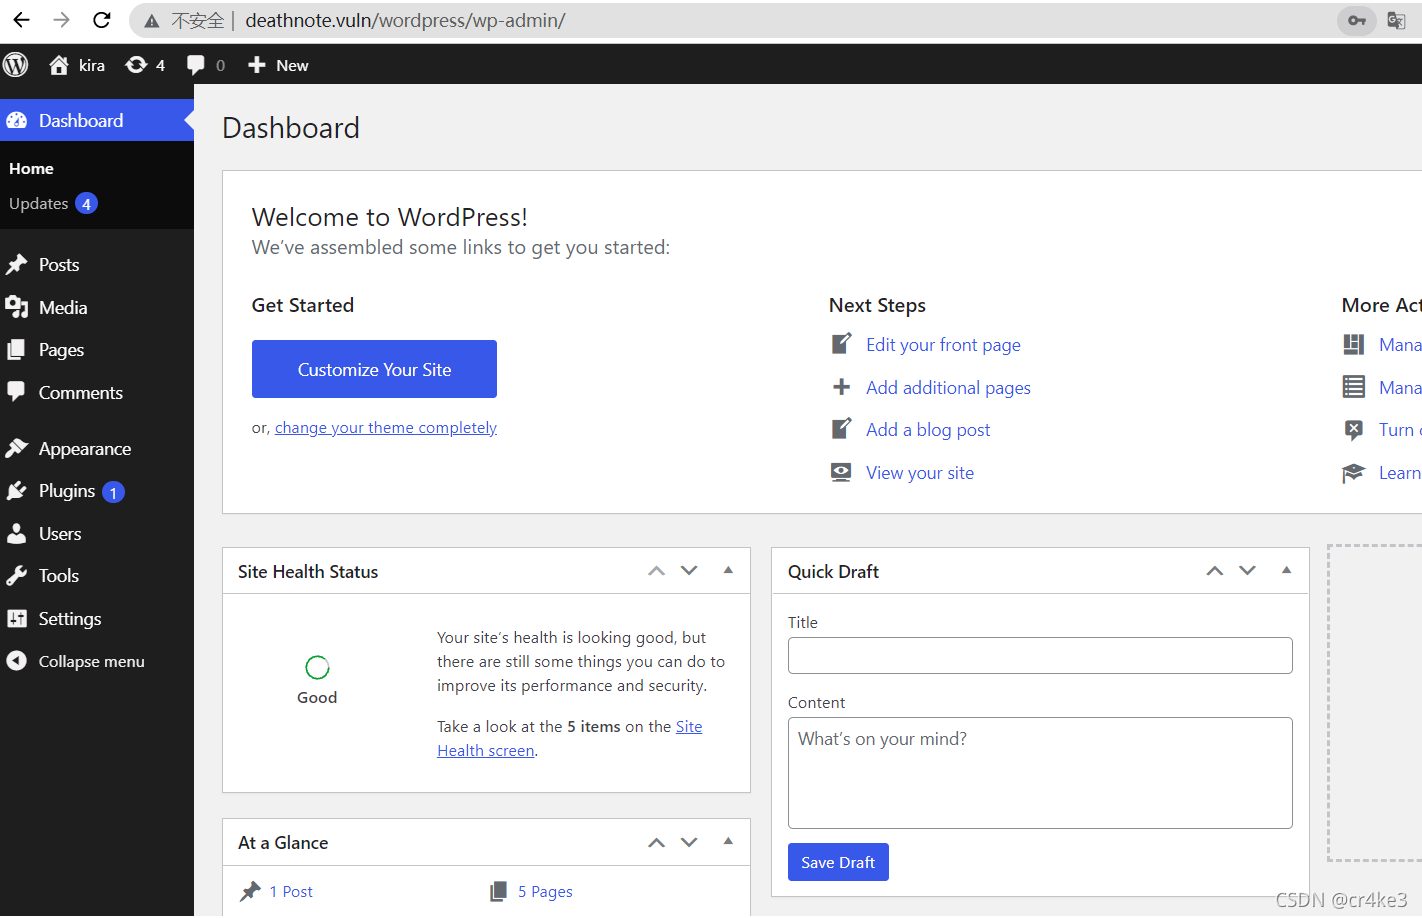Click the comment-off Turn icon
The height and width of the screenshot is (918, 1422).
(1353, 430)
